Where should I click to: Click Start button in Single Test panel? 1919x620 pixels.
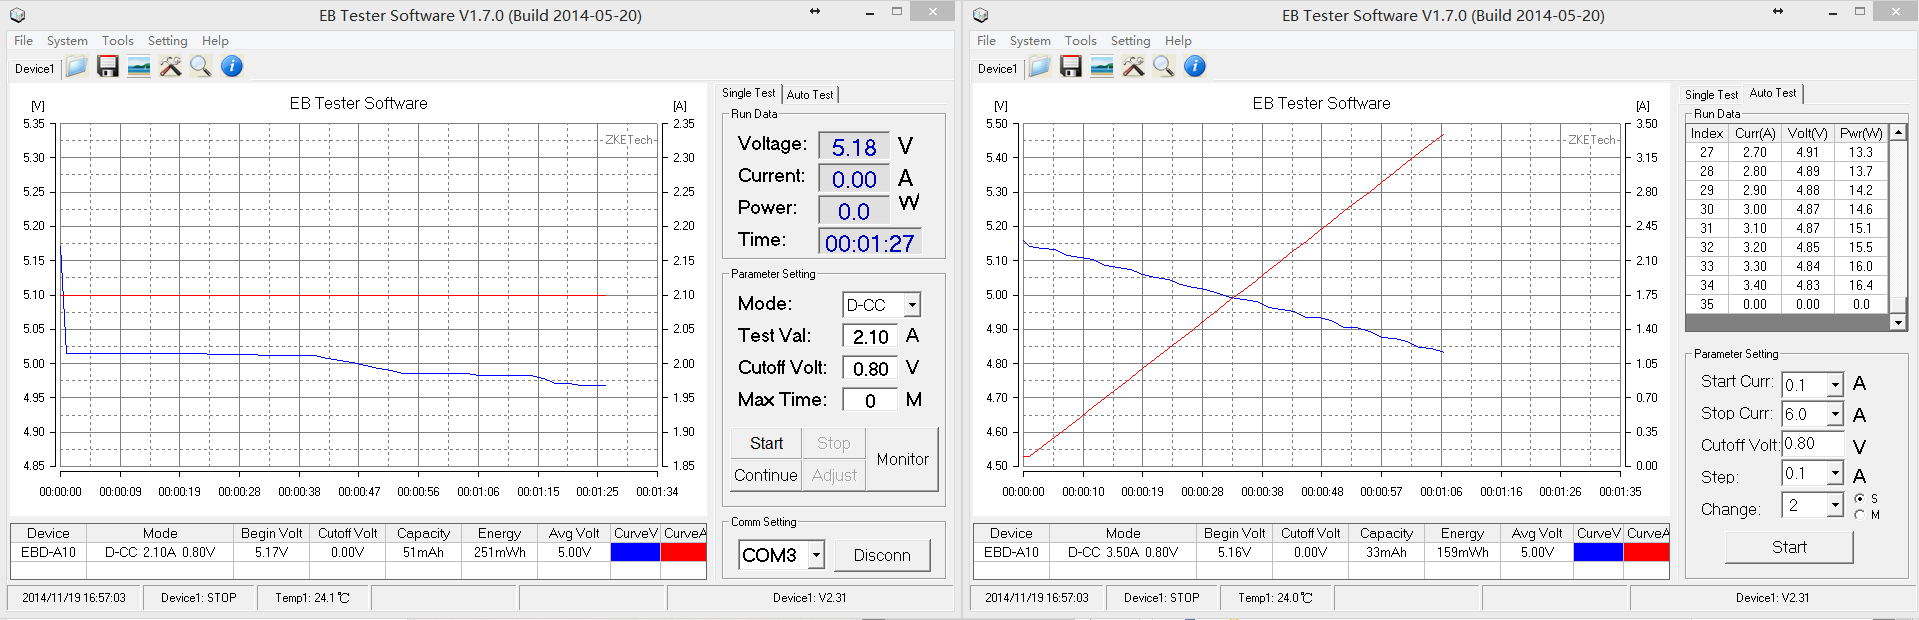point(767,443)
